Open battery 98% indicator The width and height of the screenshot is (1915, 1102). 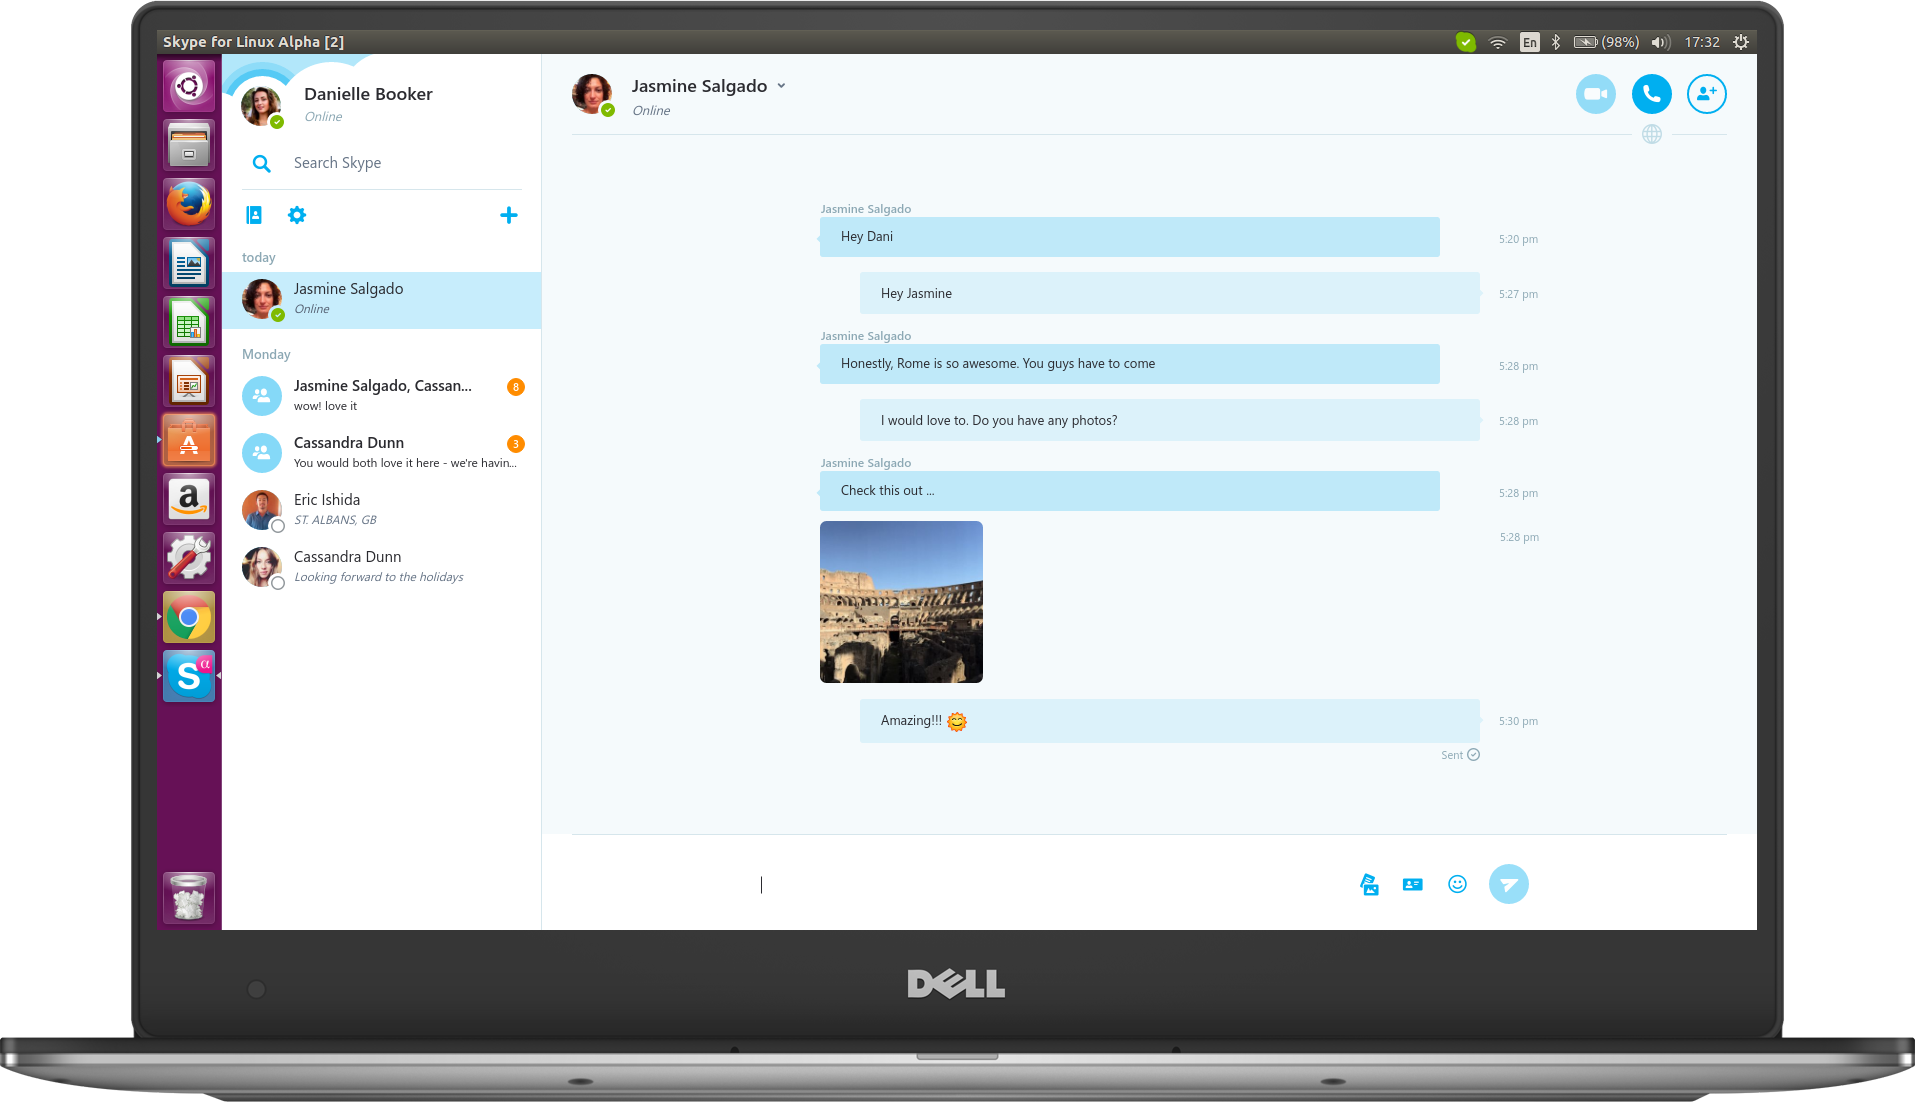pos(1606,42)
